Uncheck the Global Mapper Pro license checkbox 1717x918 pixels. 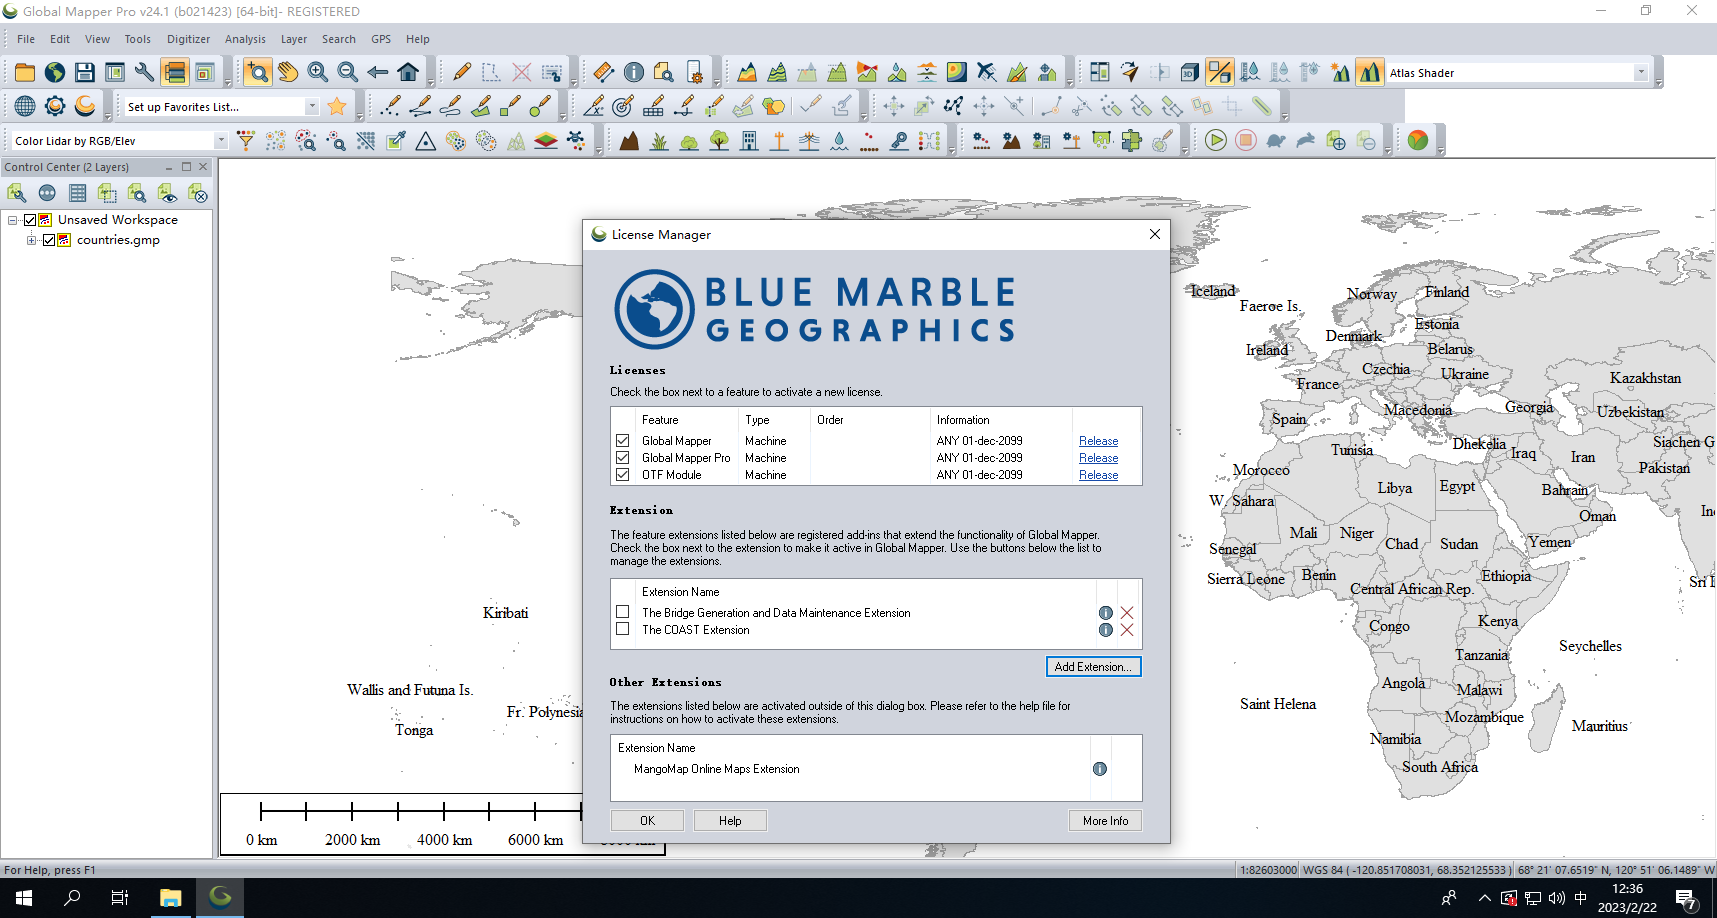623,457
